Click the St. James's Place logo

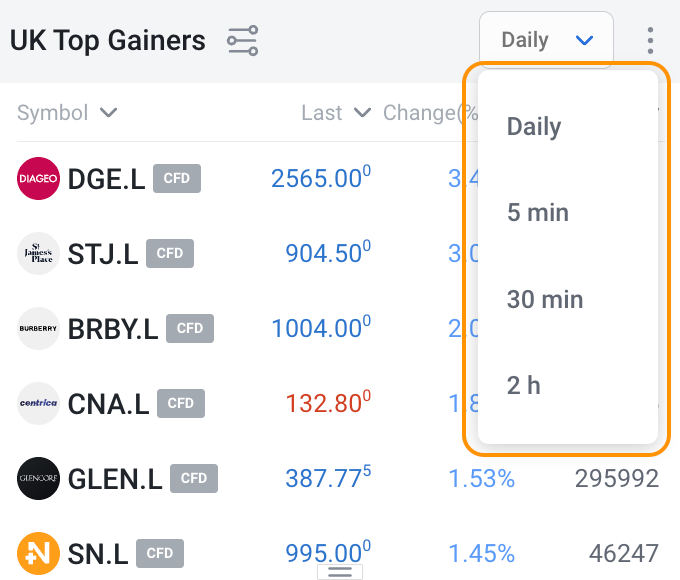(x=39, y=253)
